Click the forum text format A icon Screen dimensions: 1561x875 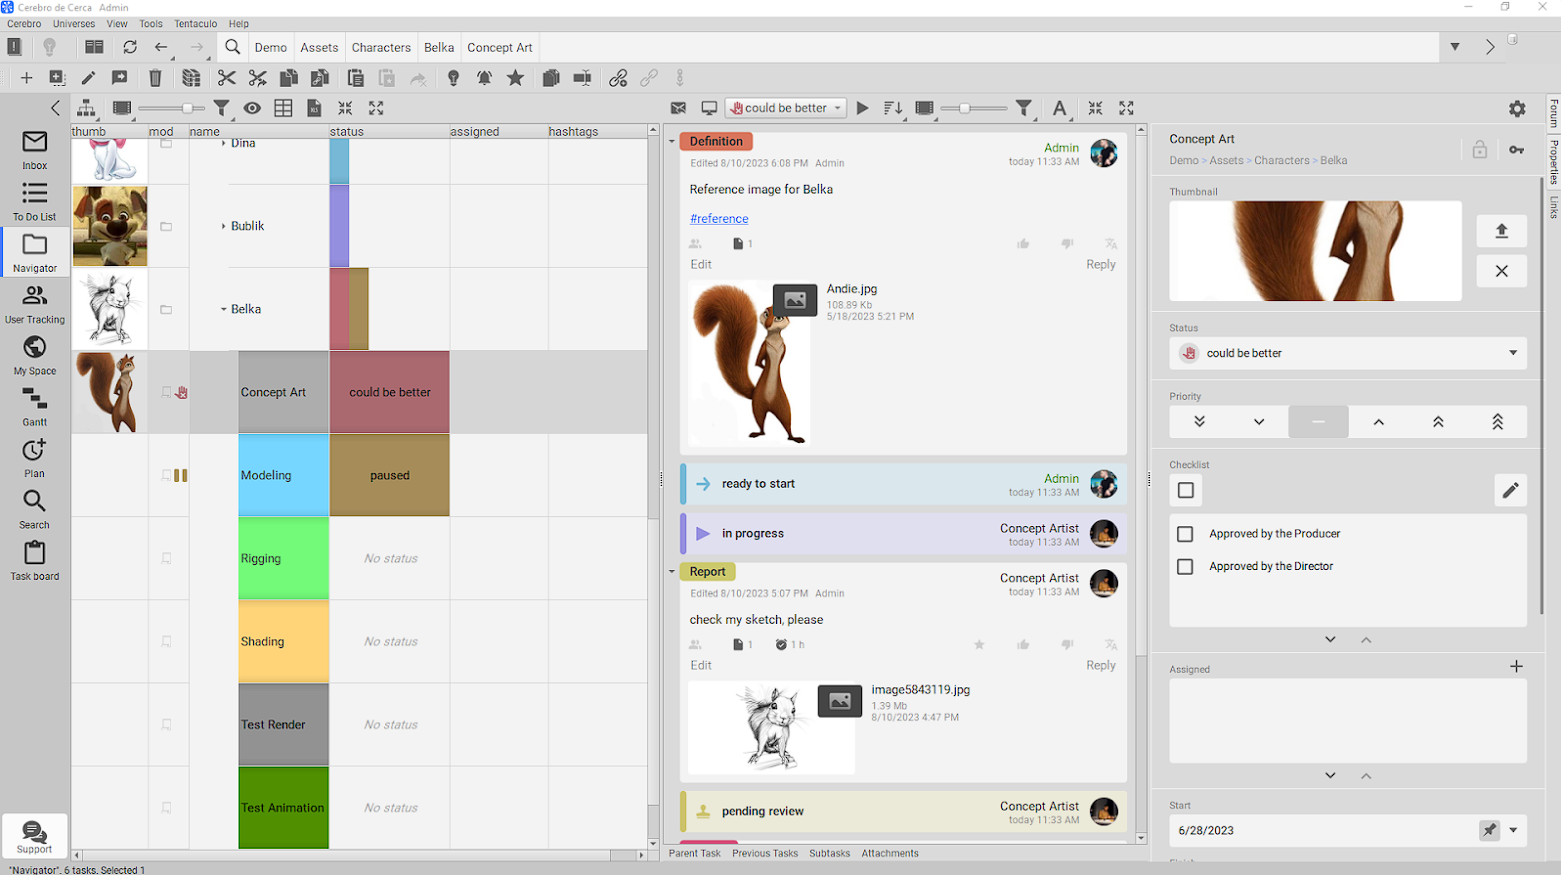click(1059, 108)
